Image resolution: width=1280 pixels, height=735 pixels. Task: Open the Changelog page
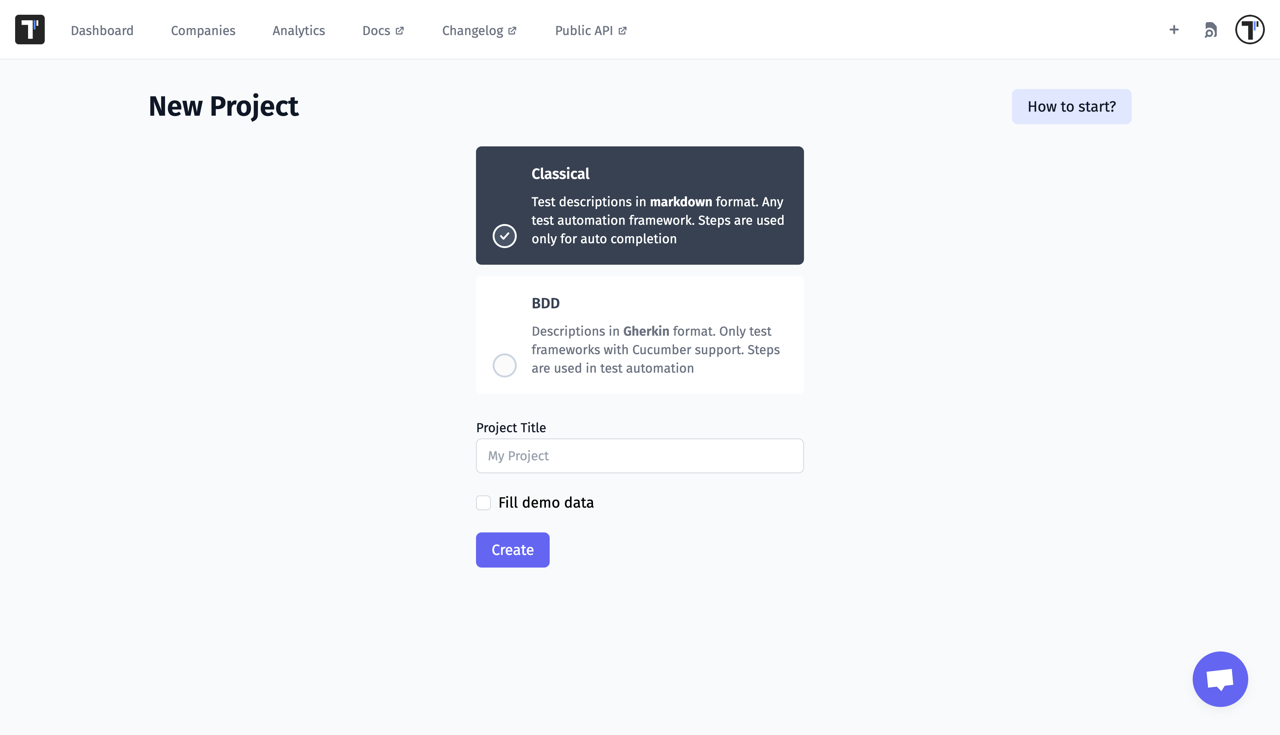click(472, 30)
